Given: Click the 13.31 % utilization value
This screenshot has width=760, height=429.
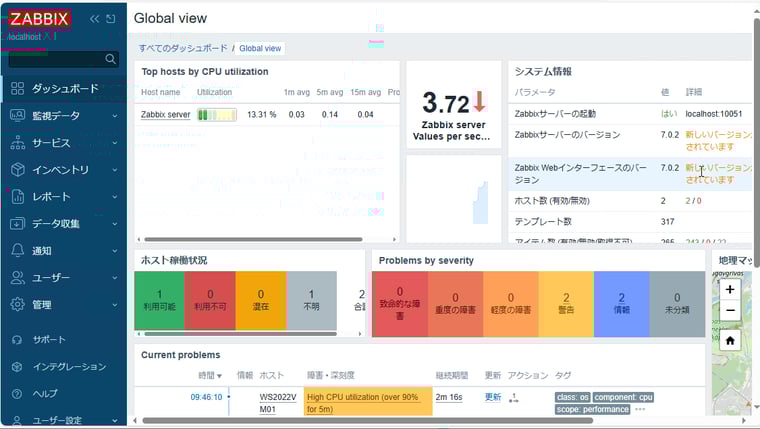Looking at the screenshot, I should tap(262, 114).
